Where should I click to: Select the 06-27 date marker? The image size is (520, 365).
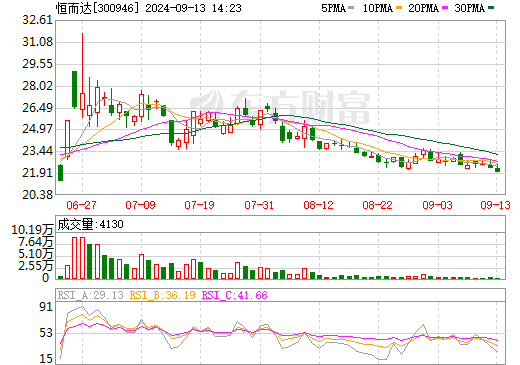click(x=81, y=205)
